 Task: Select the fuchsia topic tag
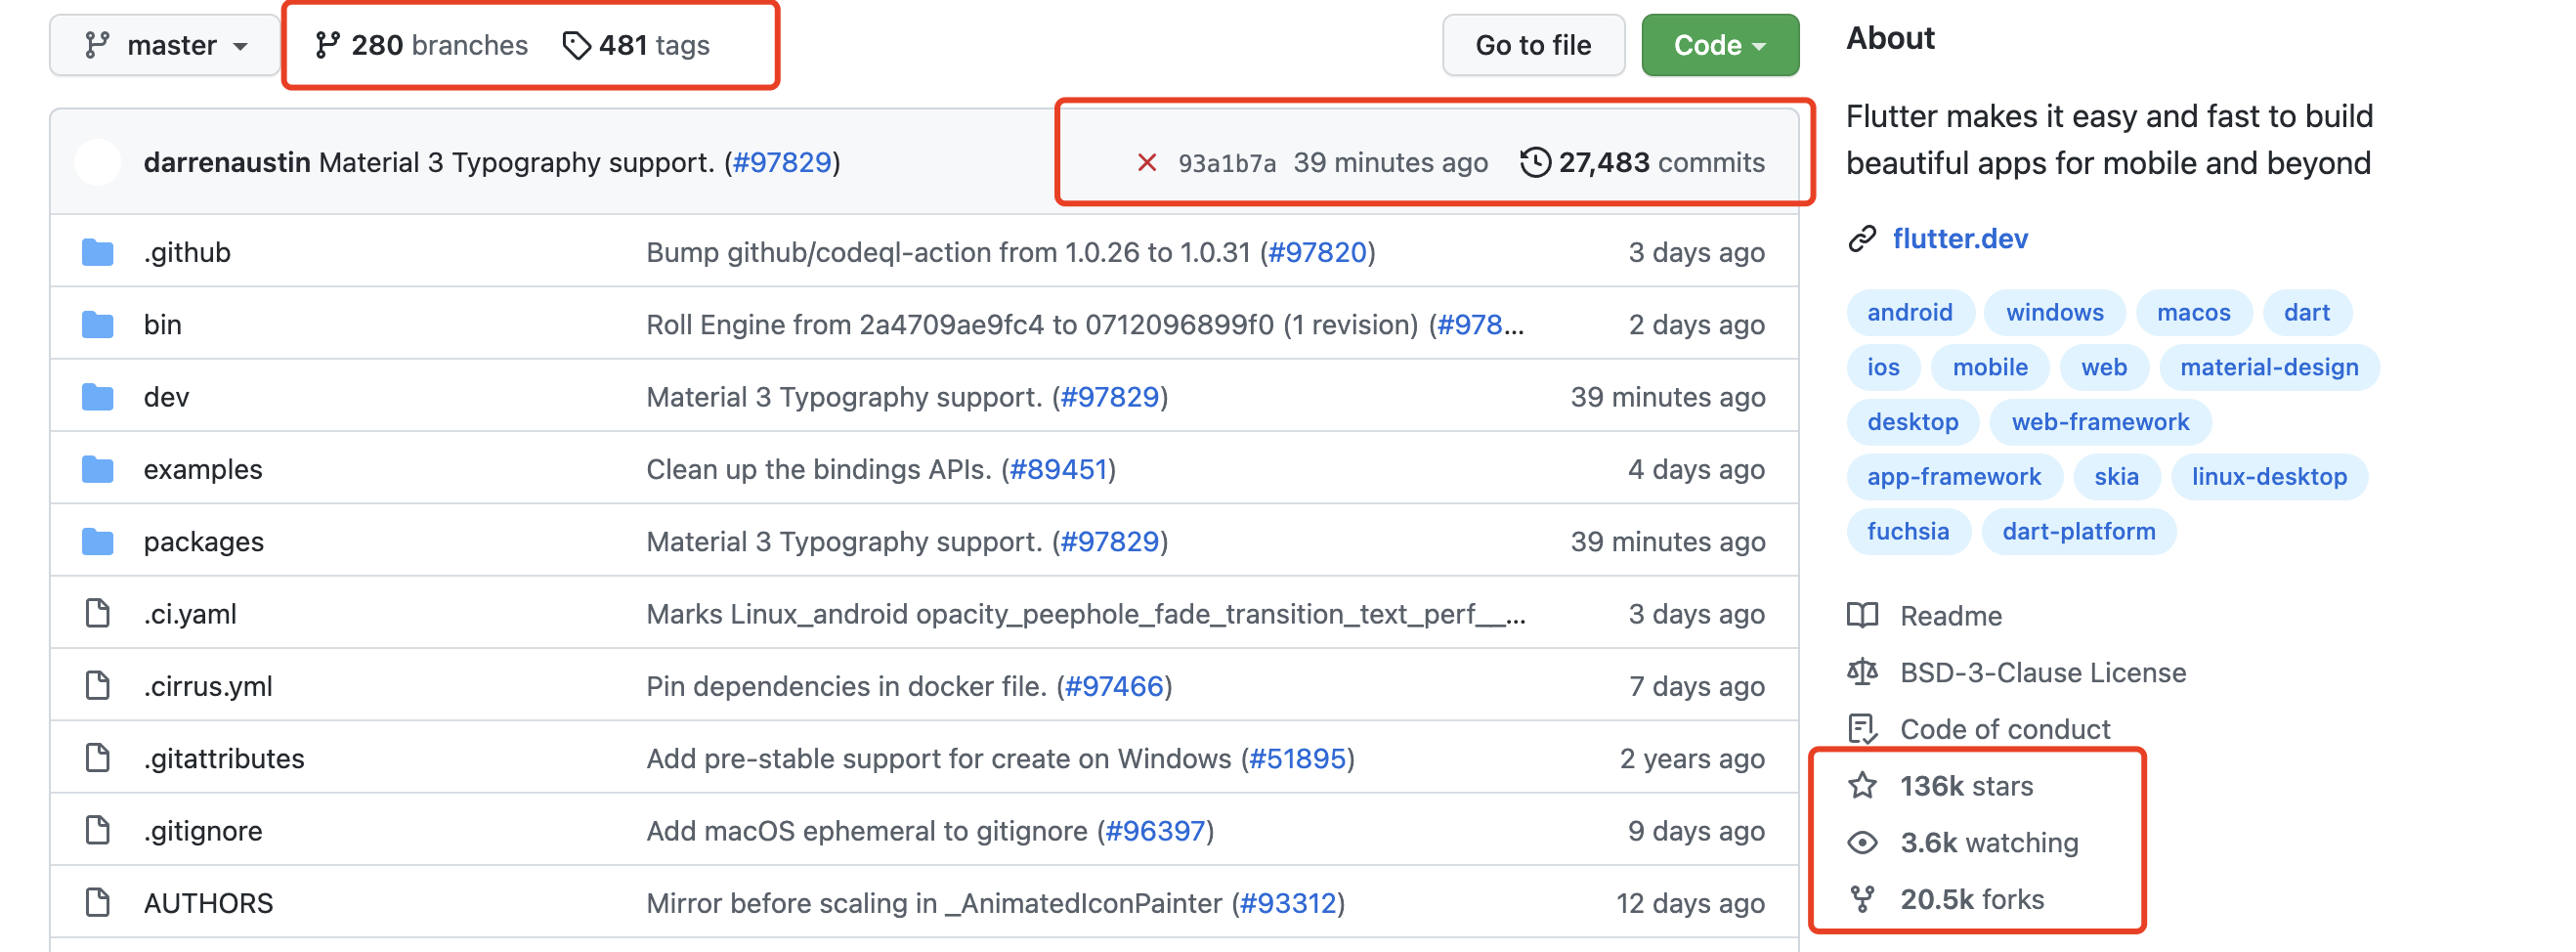[1908, 531]
